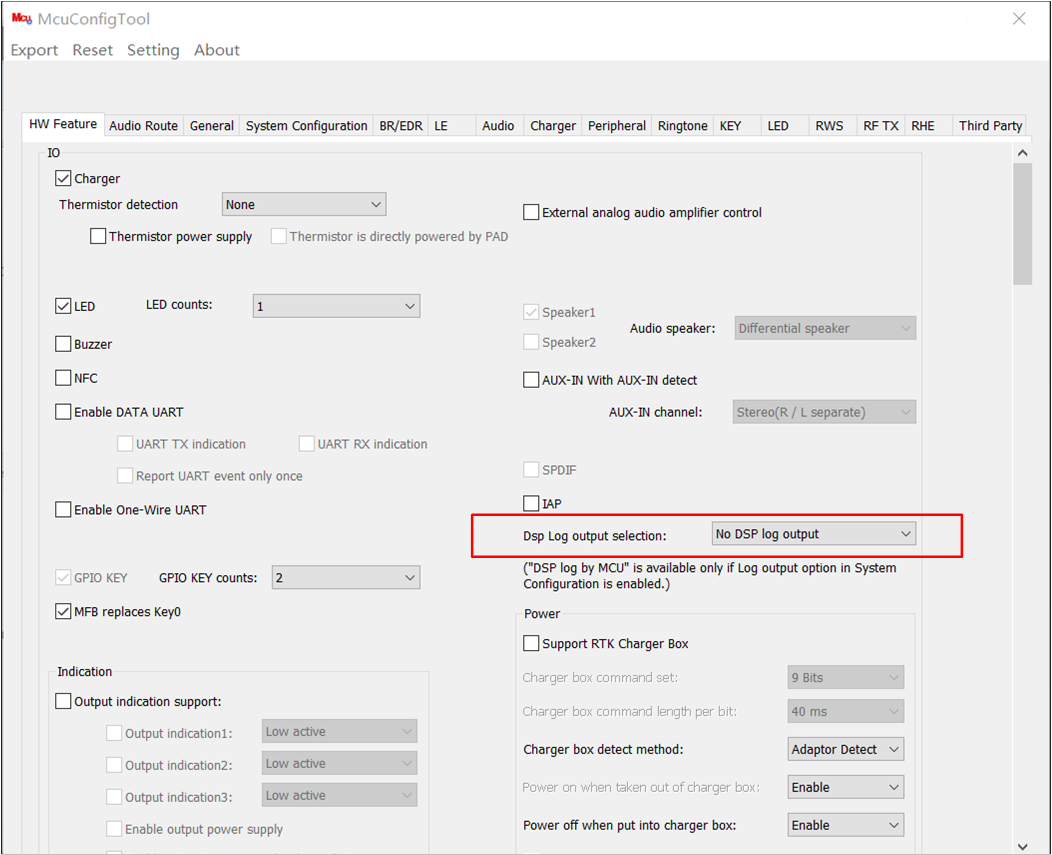The width and height of the screenshot is (1052, 855).
Task: Enable One-Wire UART
Action: click(x=63, y=509)
